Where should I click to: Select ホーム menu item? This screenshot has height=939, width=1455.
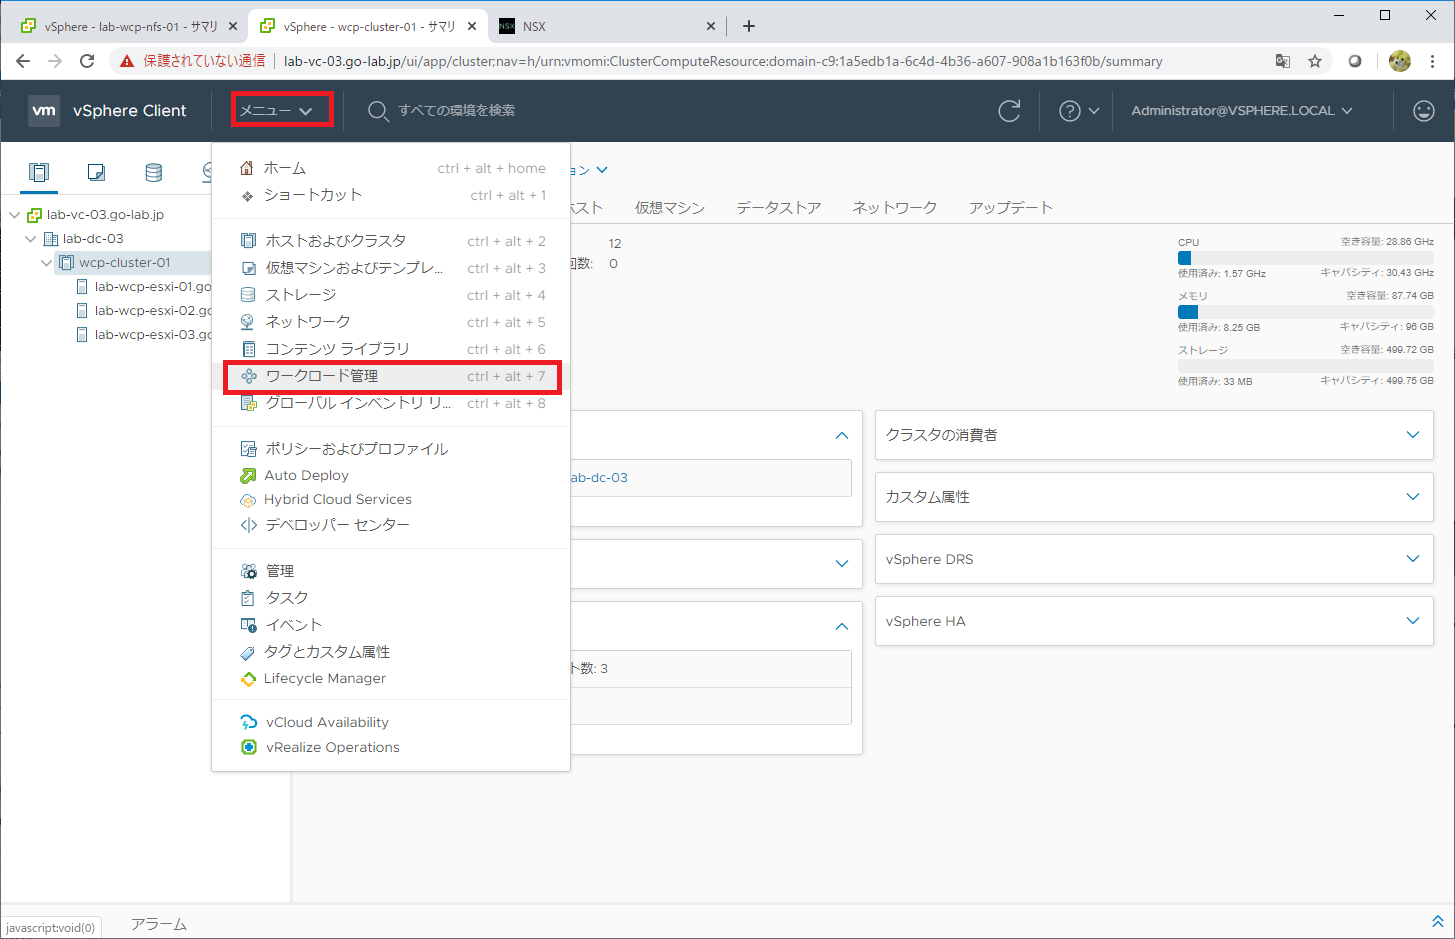[x=391, y=168]
